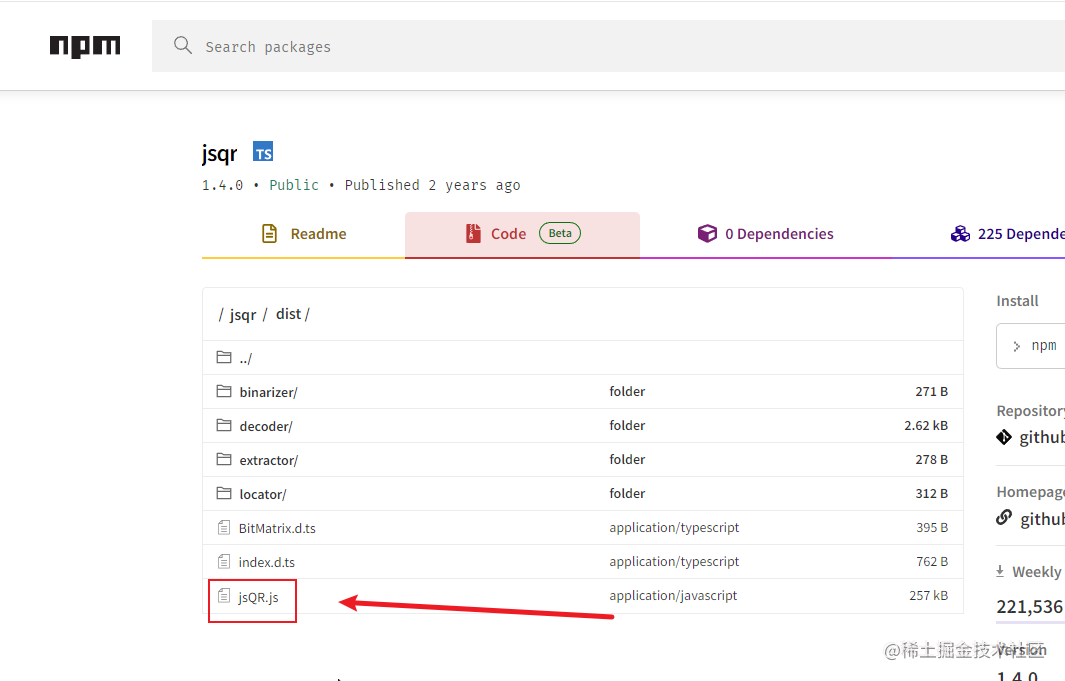Click the 395 B size of BitMatrix.d.ts

[x=932, y=528]
